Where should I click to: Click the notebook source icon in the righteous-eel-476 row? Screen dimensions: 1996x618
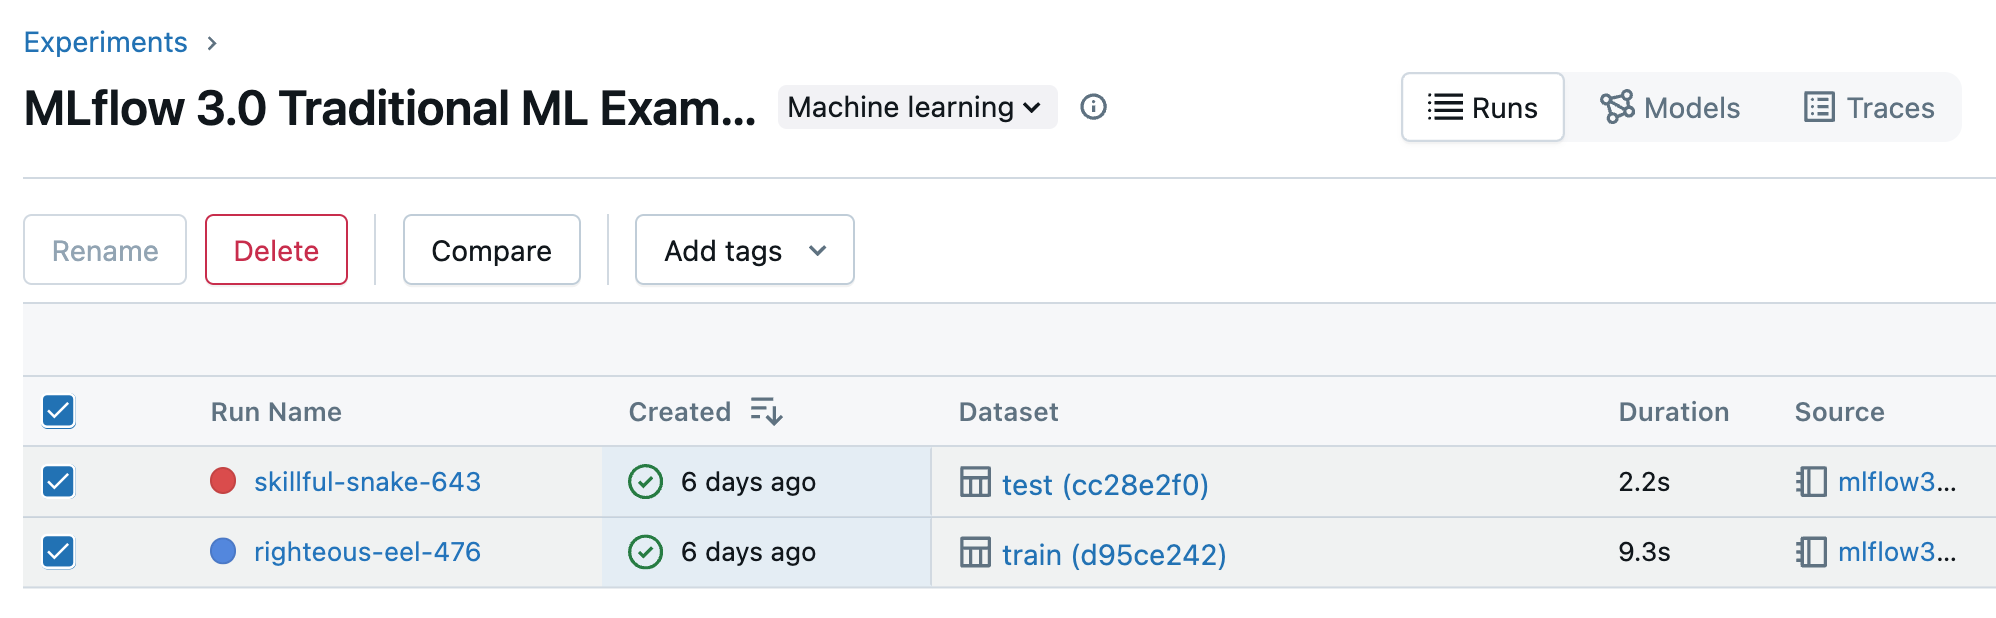pyautogui.click(x=1811, y=552)
